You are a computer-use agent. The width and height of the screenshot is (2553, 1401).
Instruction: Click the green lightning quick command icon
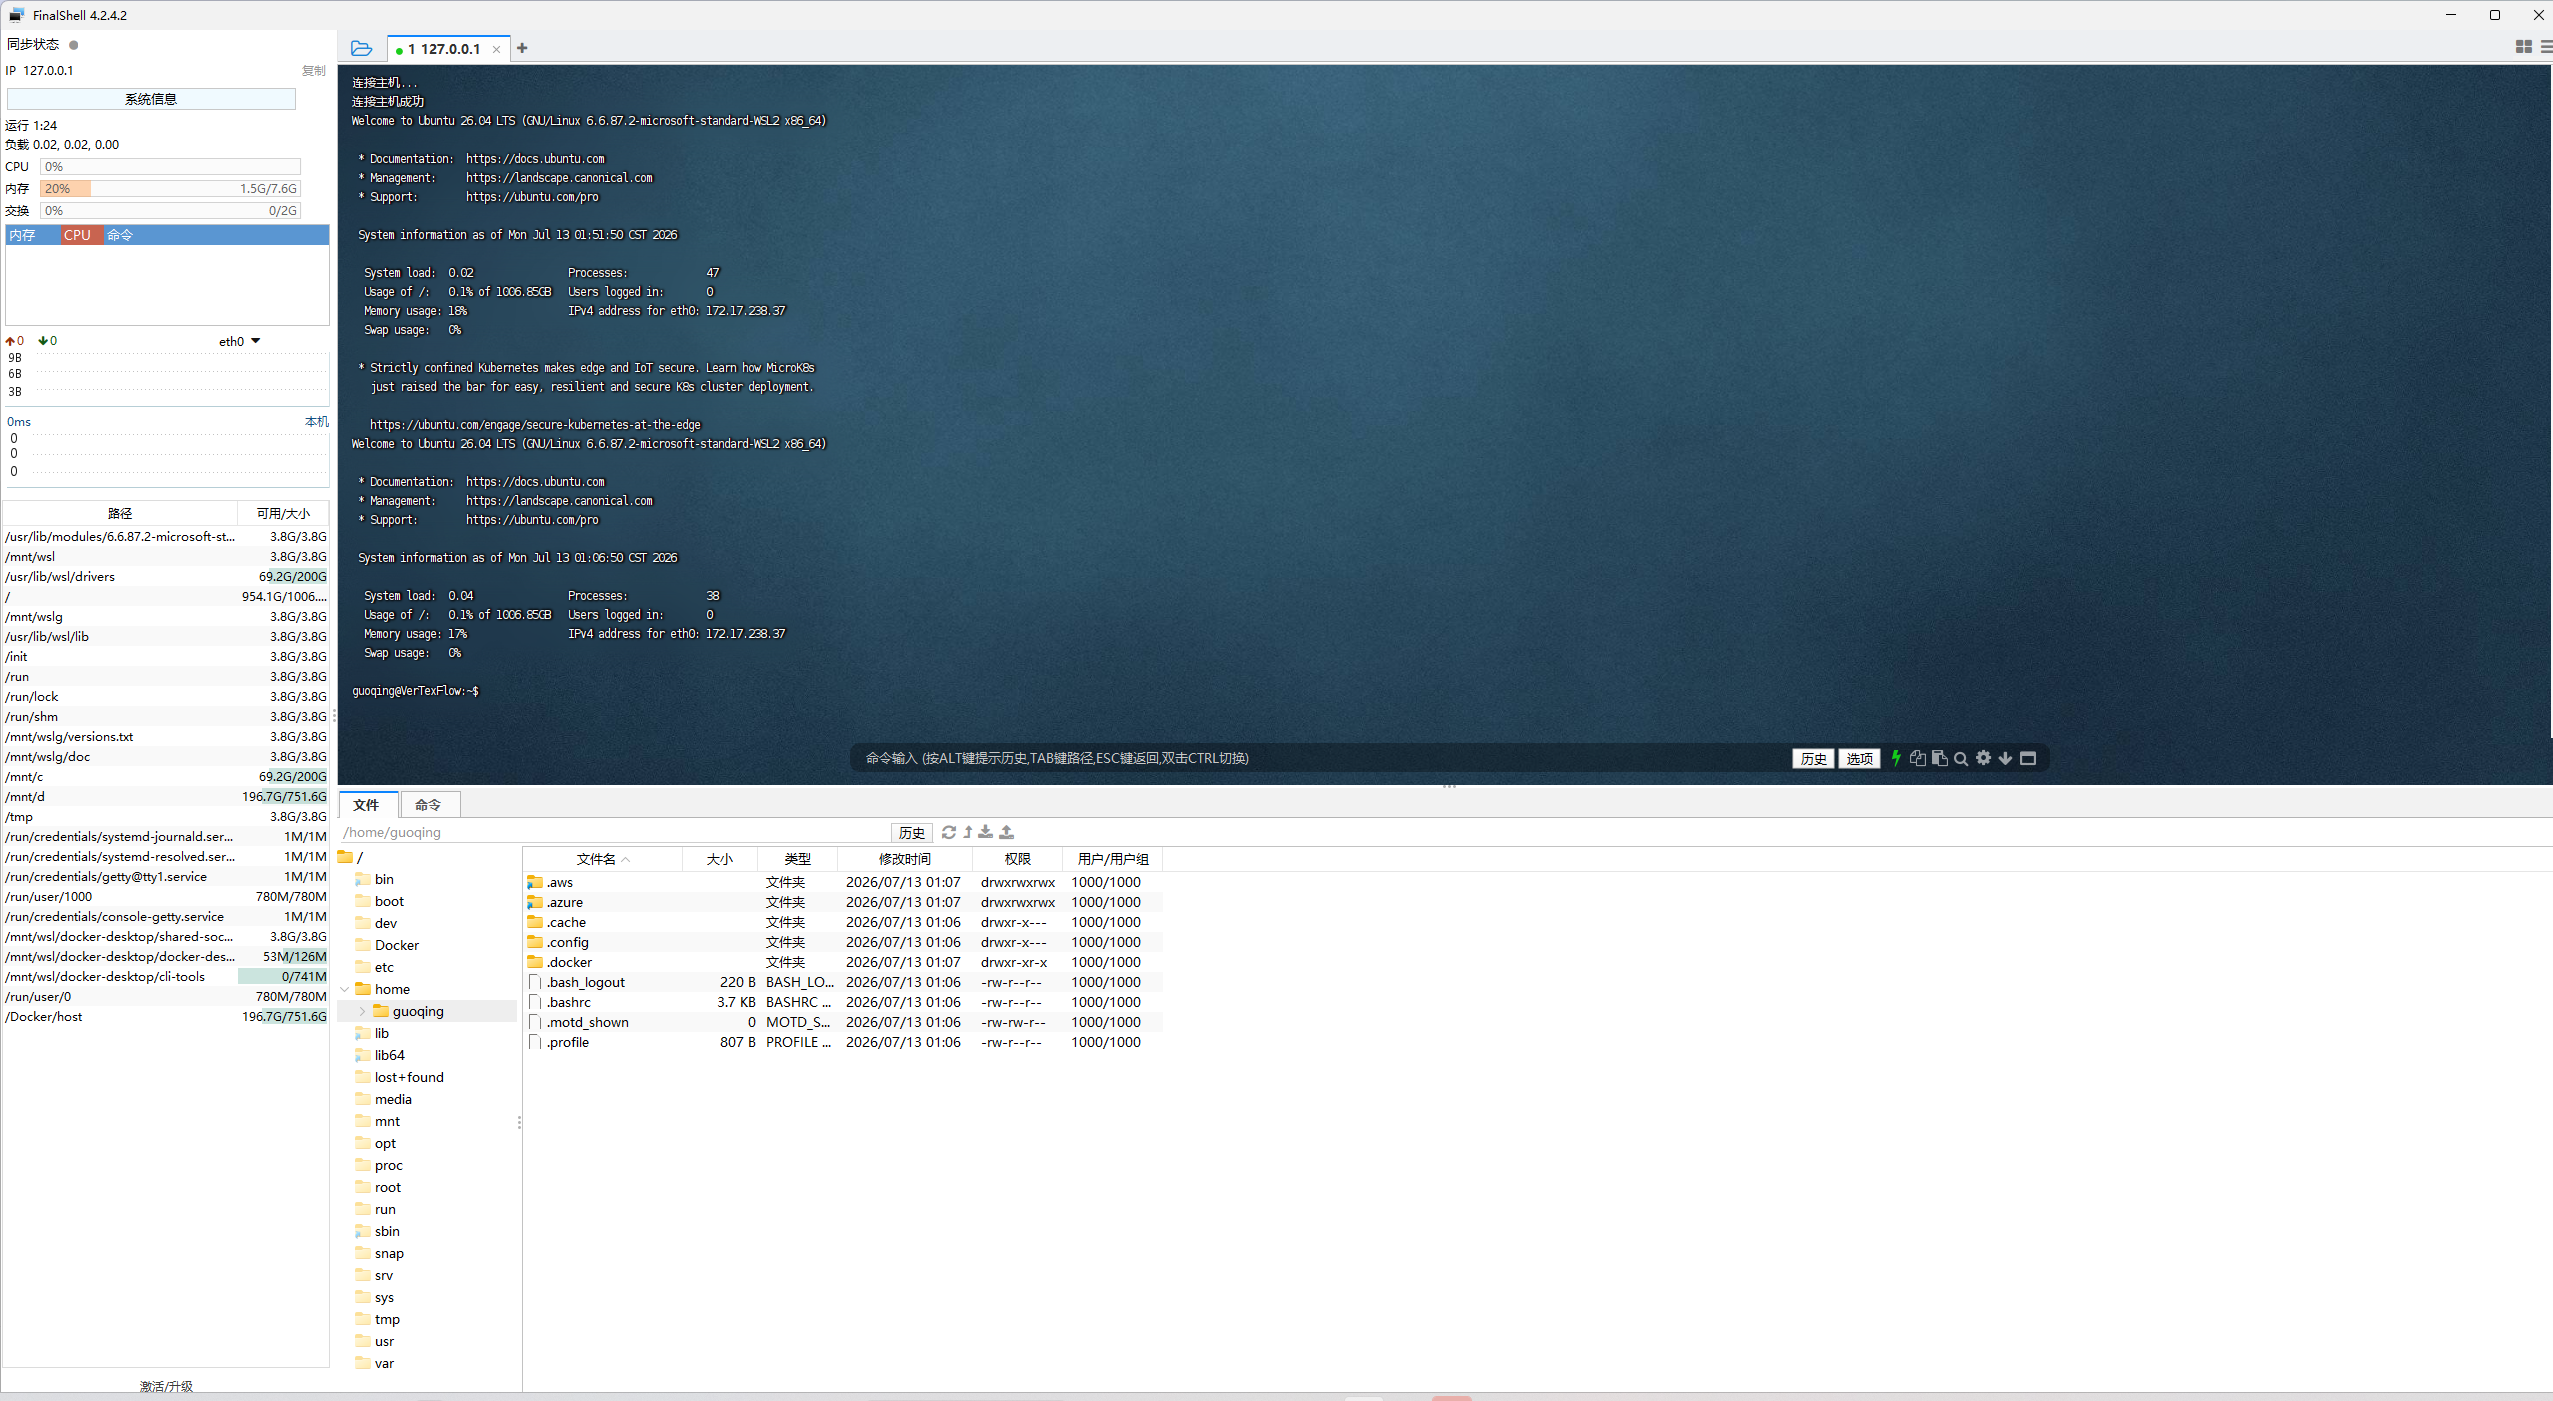[1896, 758]
